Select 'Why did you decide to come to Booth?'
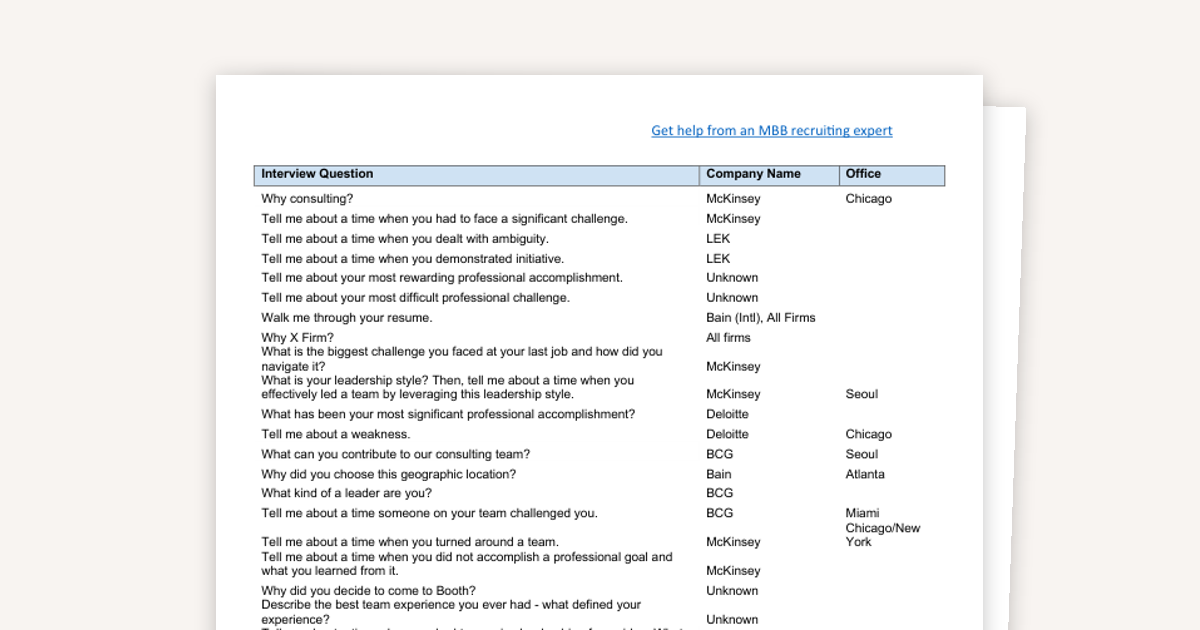This screenshot has width=1200, height=630. click(x=368, y=591)
